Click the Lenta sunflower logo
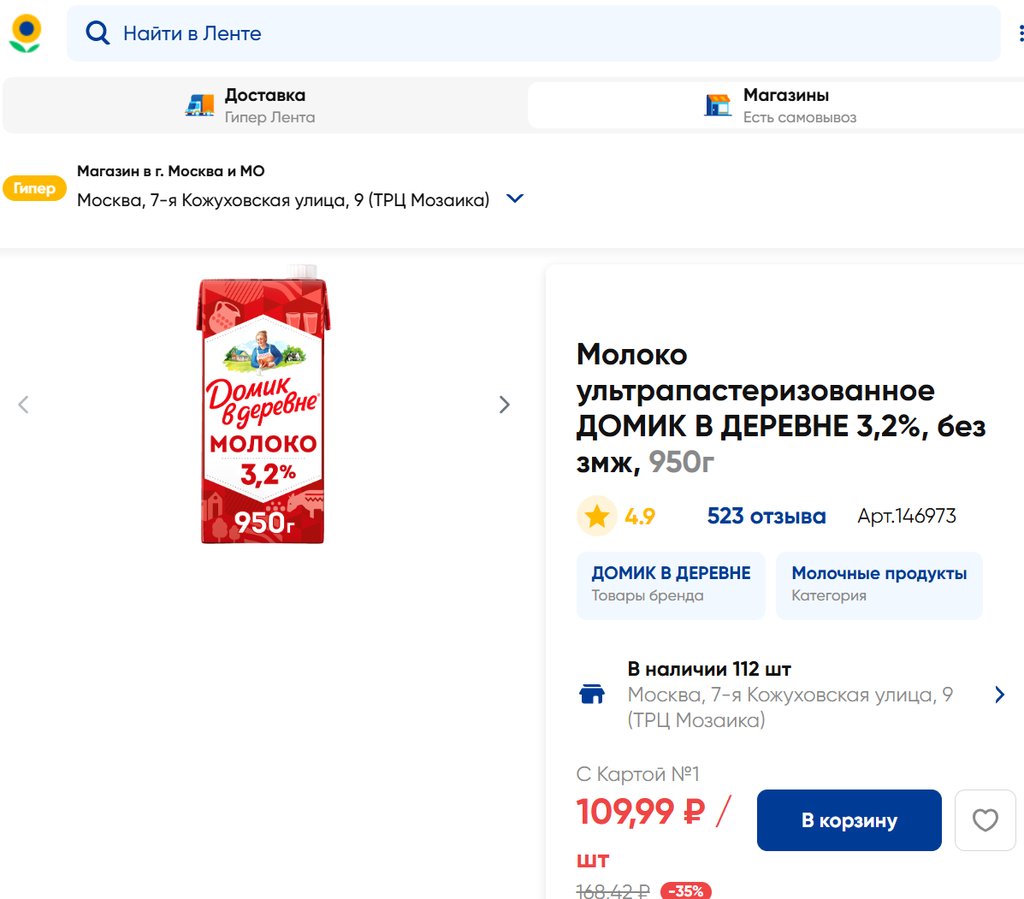Screen dimensions: 1024x899 click(x=25, y=33)
